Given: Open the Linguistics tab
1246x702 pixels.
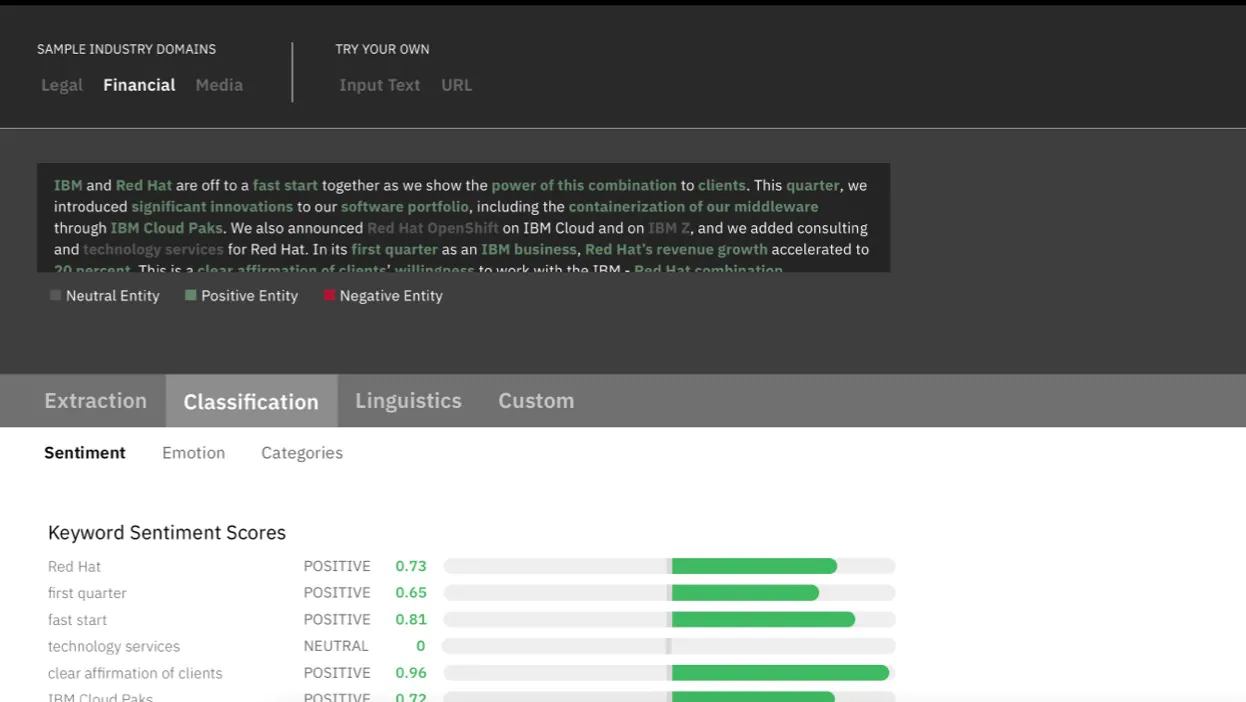Looking at the screenshot, I should pos(408,401).
